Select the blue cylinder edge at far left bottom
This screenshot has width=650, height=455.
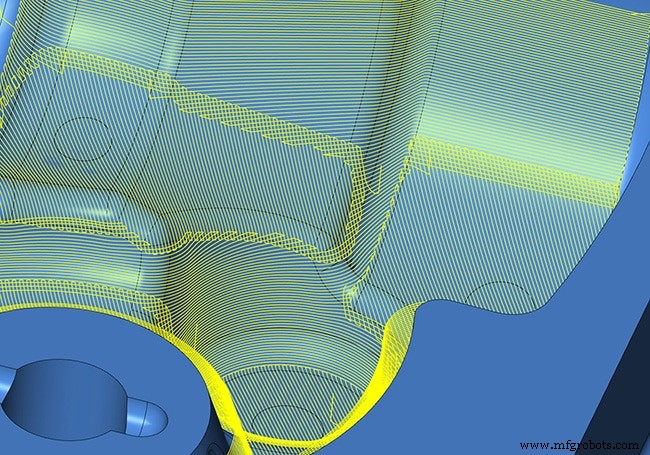coord(6,380)
